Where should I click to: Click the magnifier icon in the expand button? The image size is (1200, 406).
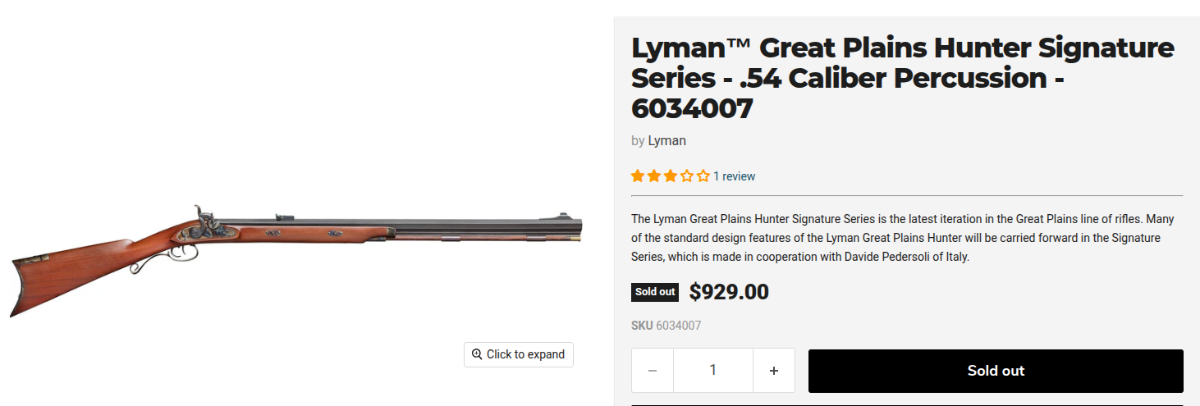tap(478, 354)
